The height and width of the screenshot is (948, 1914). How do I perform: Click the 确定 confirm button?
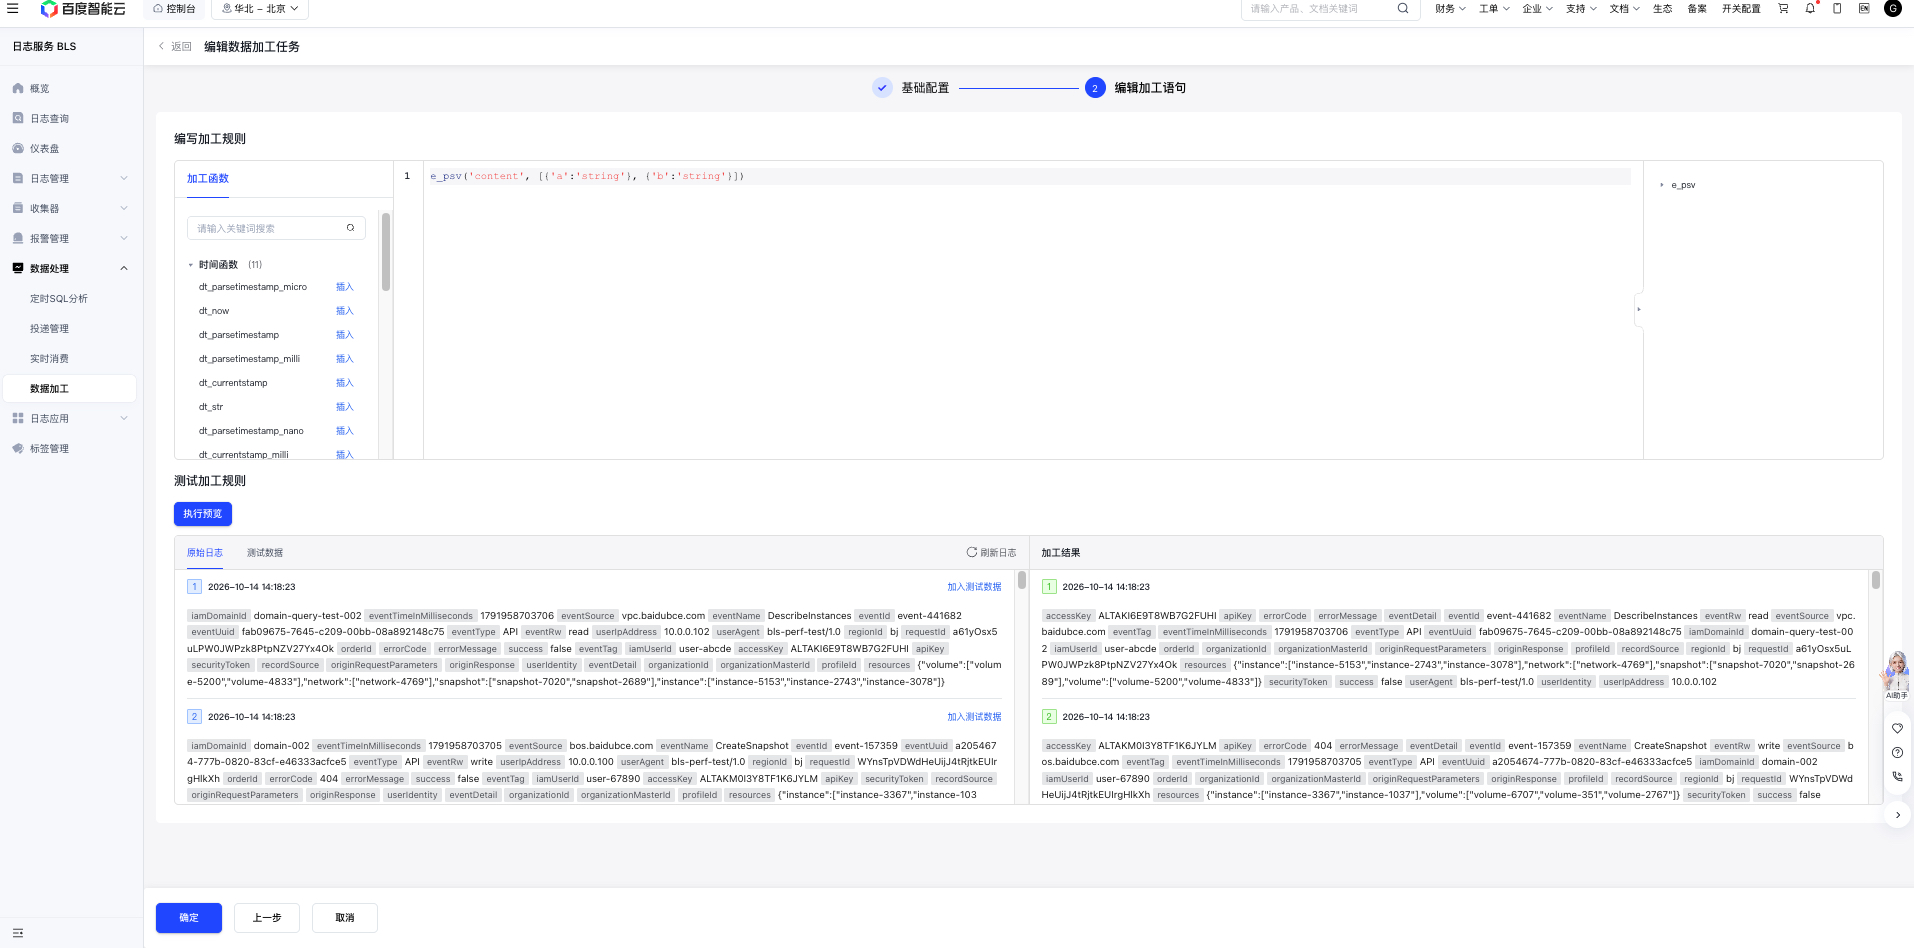pos(189,918)
